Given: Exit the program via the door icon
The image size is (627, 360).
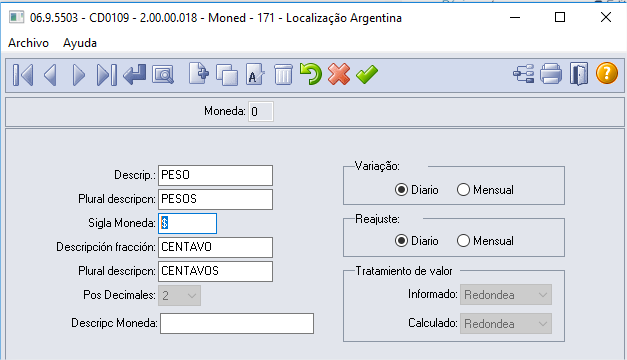Looking at the screenshot, I should tap(579, 74).
